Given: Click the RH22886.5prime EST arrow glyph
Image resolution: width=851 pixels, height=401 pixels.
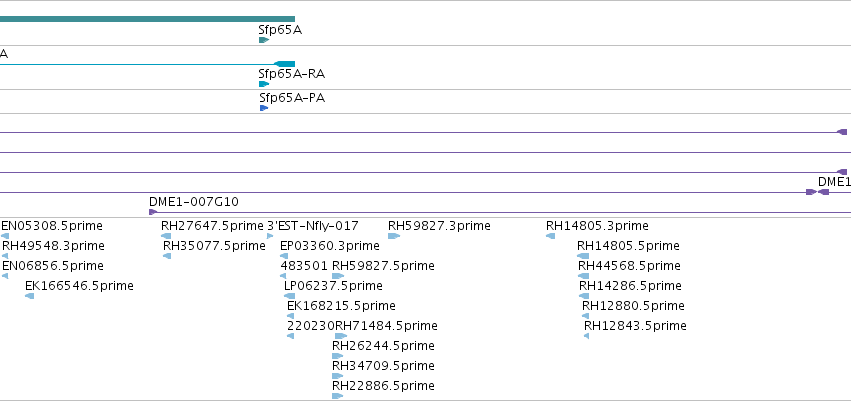Looking at the screenshot, I should (x=338, y=396).
